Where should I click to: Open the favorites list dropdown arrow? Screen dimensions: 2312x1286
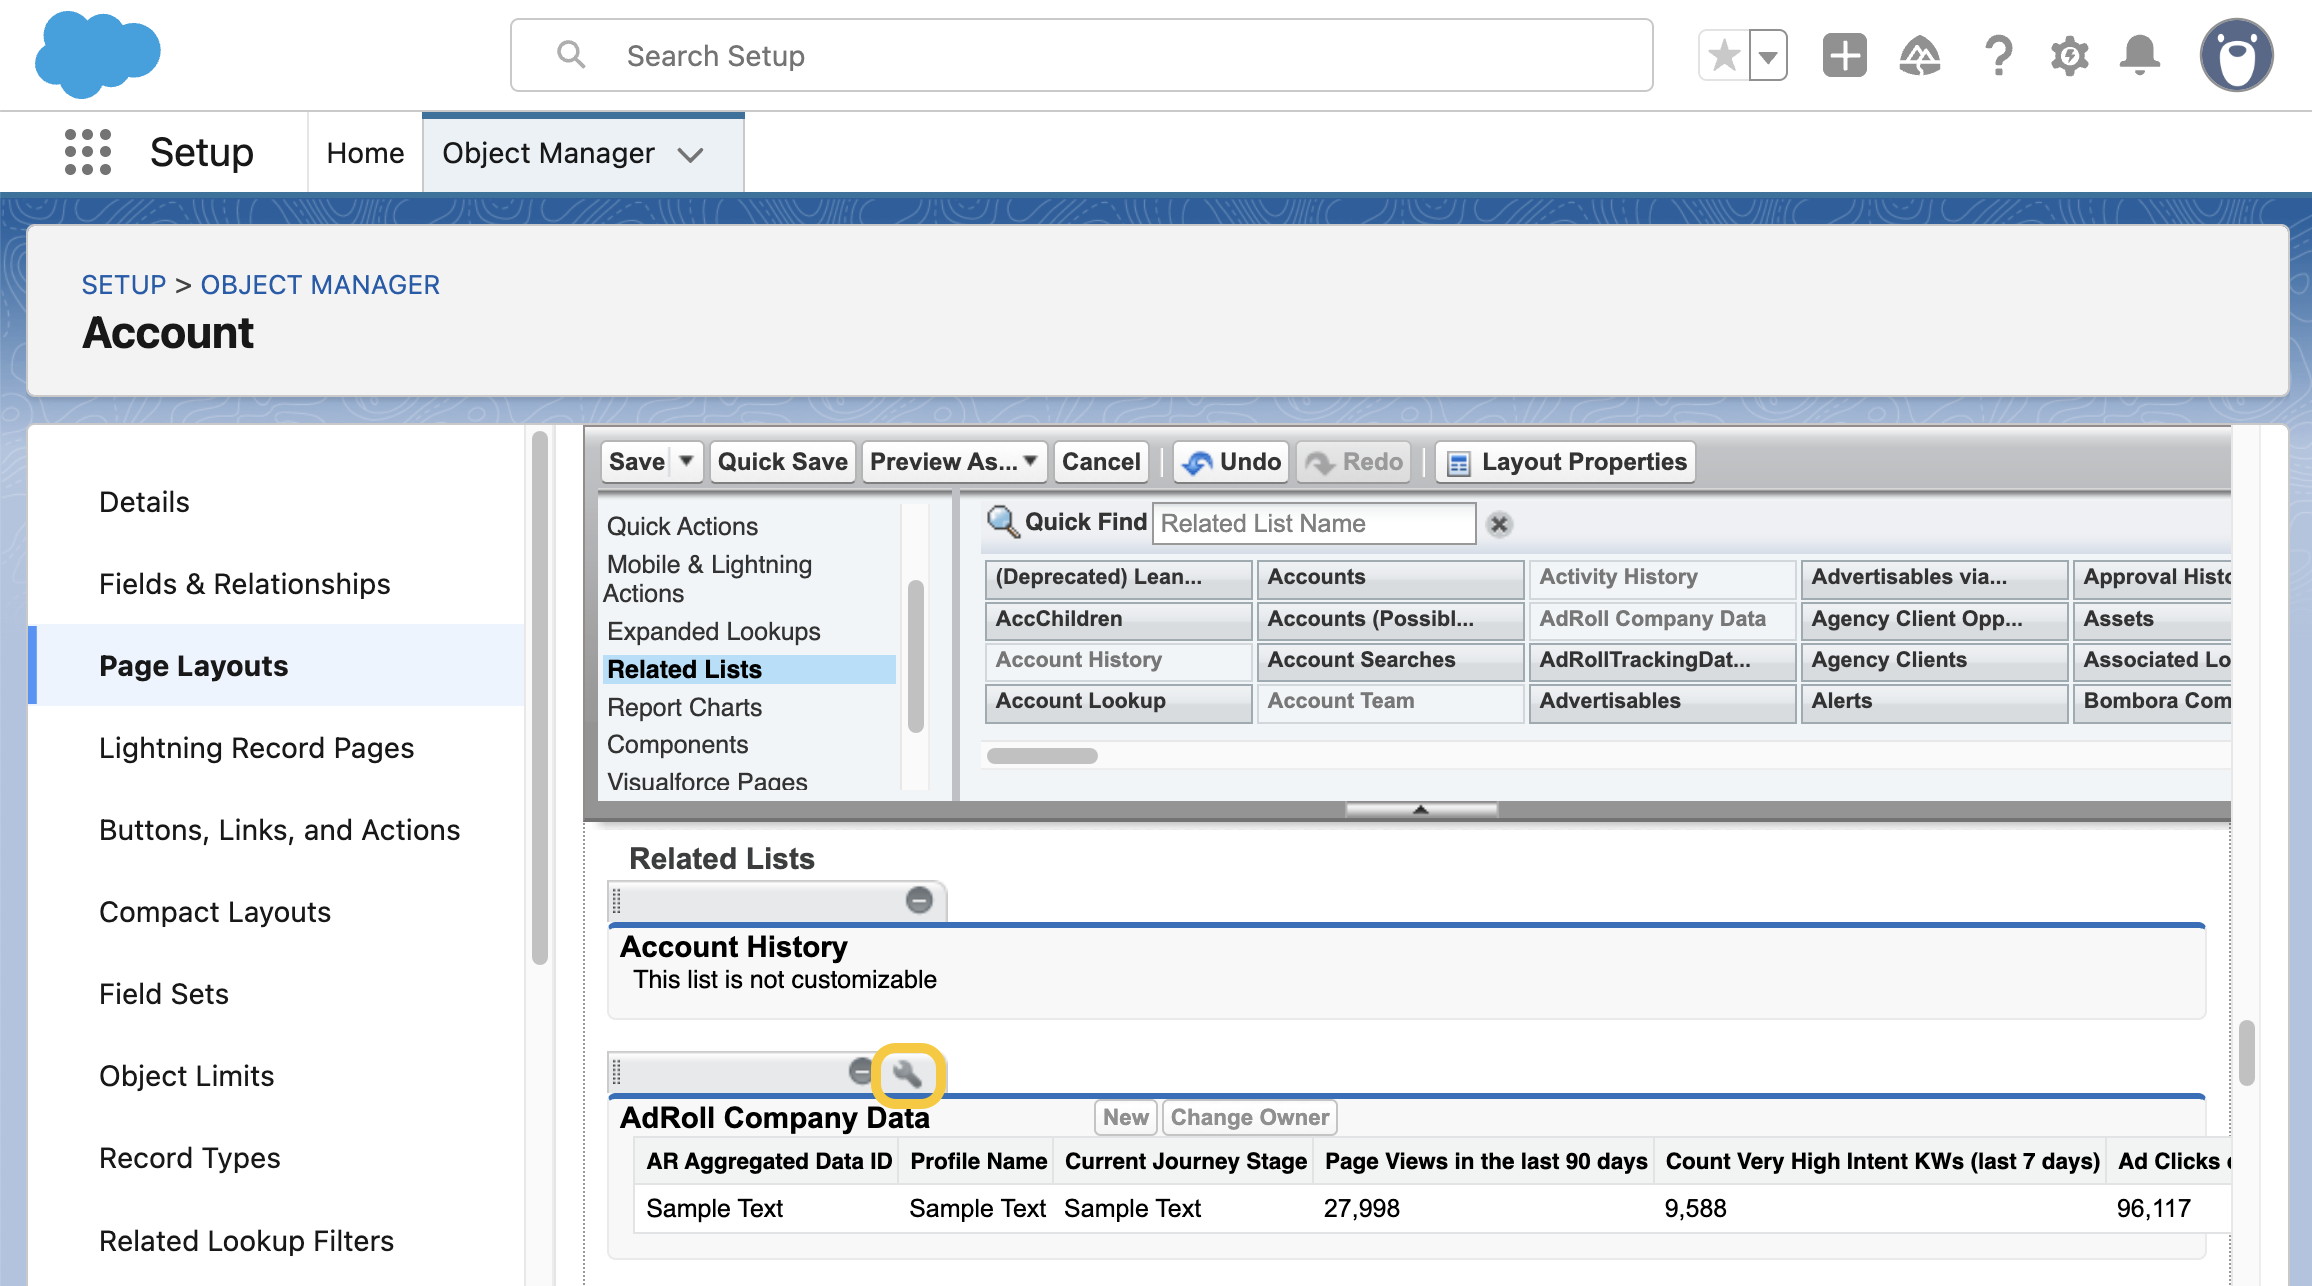(x=1768, y=56)
